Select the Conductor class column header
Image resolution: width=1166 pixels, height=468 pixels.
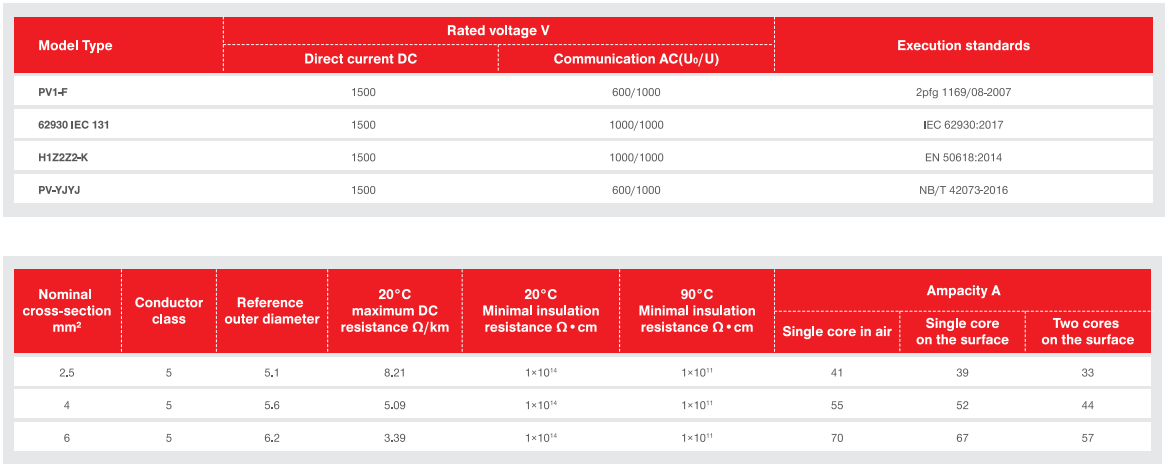coord(169,310)
